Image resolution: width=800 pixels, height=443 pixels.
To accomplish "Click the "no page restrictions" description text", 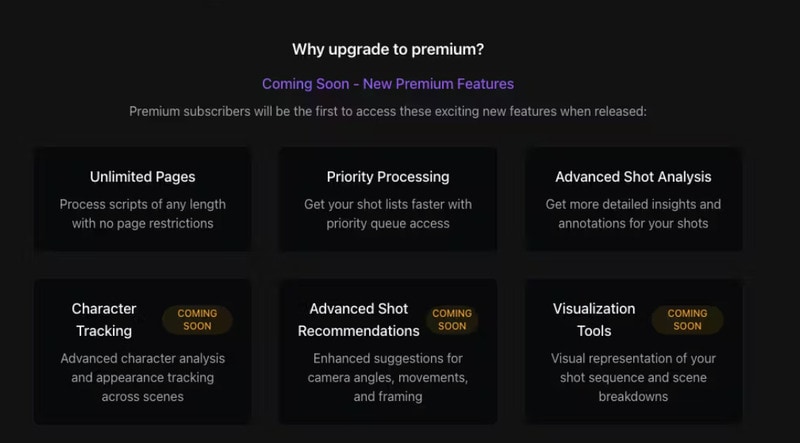I will click(x=143, y=223).
